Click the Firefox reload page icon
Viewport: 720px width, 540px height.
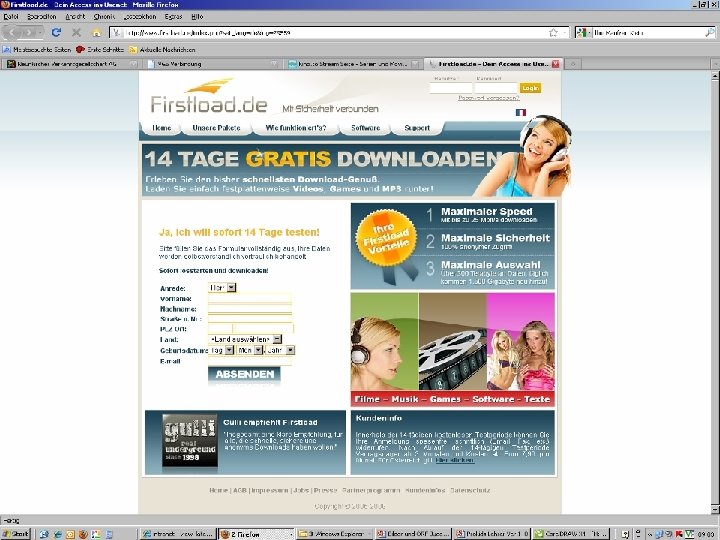56,33
